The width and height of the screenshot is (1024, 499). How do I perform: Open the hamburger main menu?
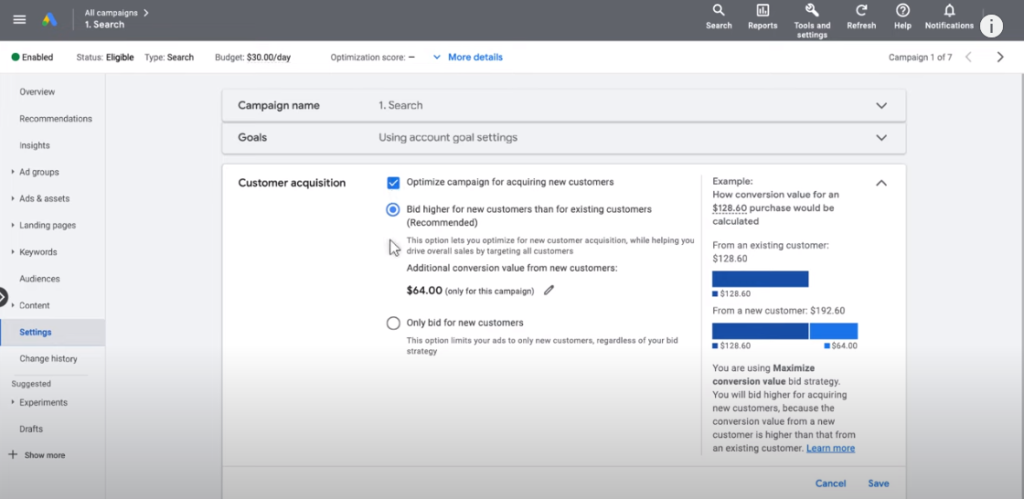pyautogui.click(x=19, y=19)
